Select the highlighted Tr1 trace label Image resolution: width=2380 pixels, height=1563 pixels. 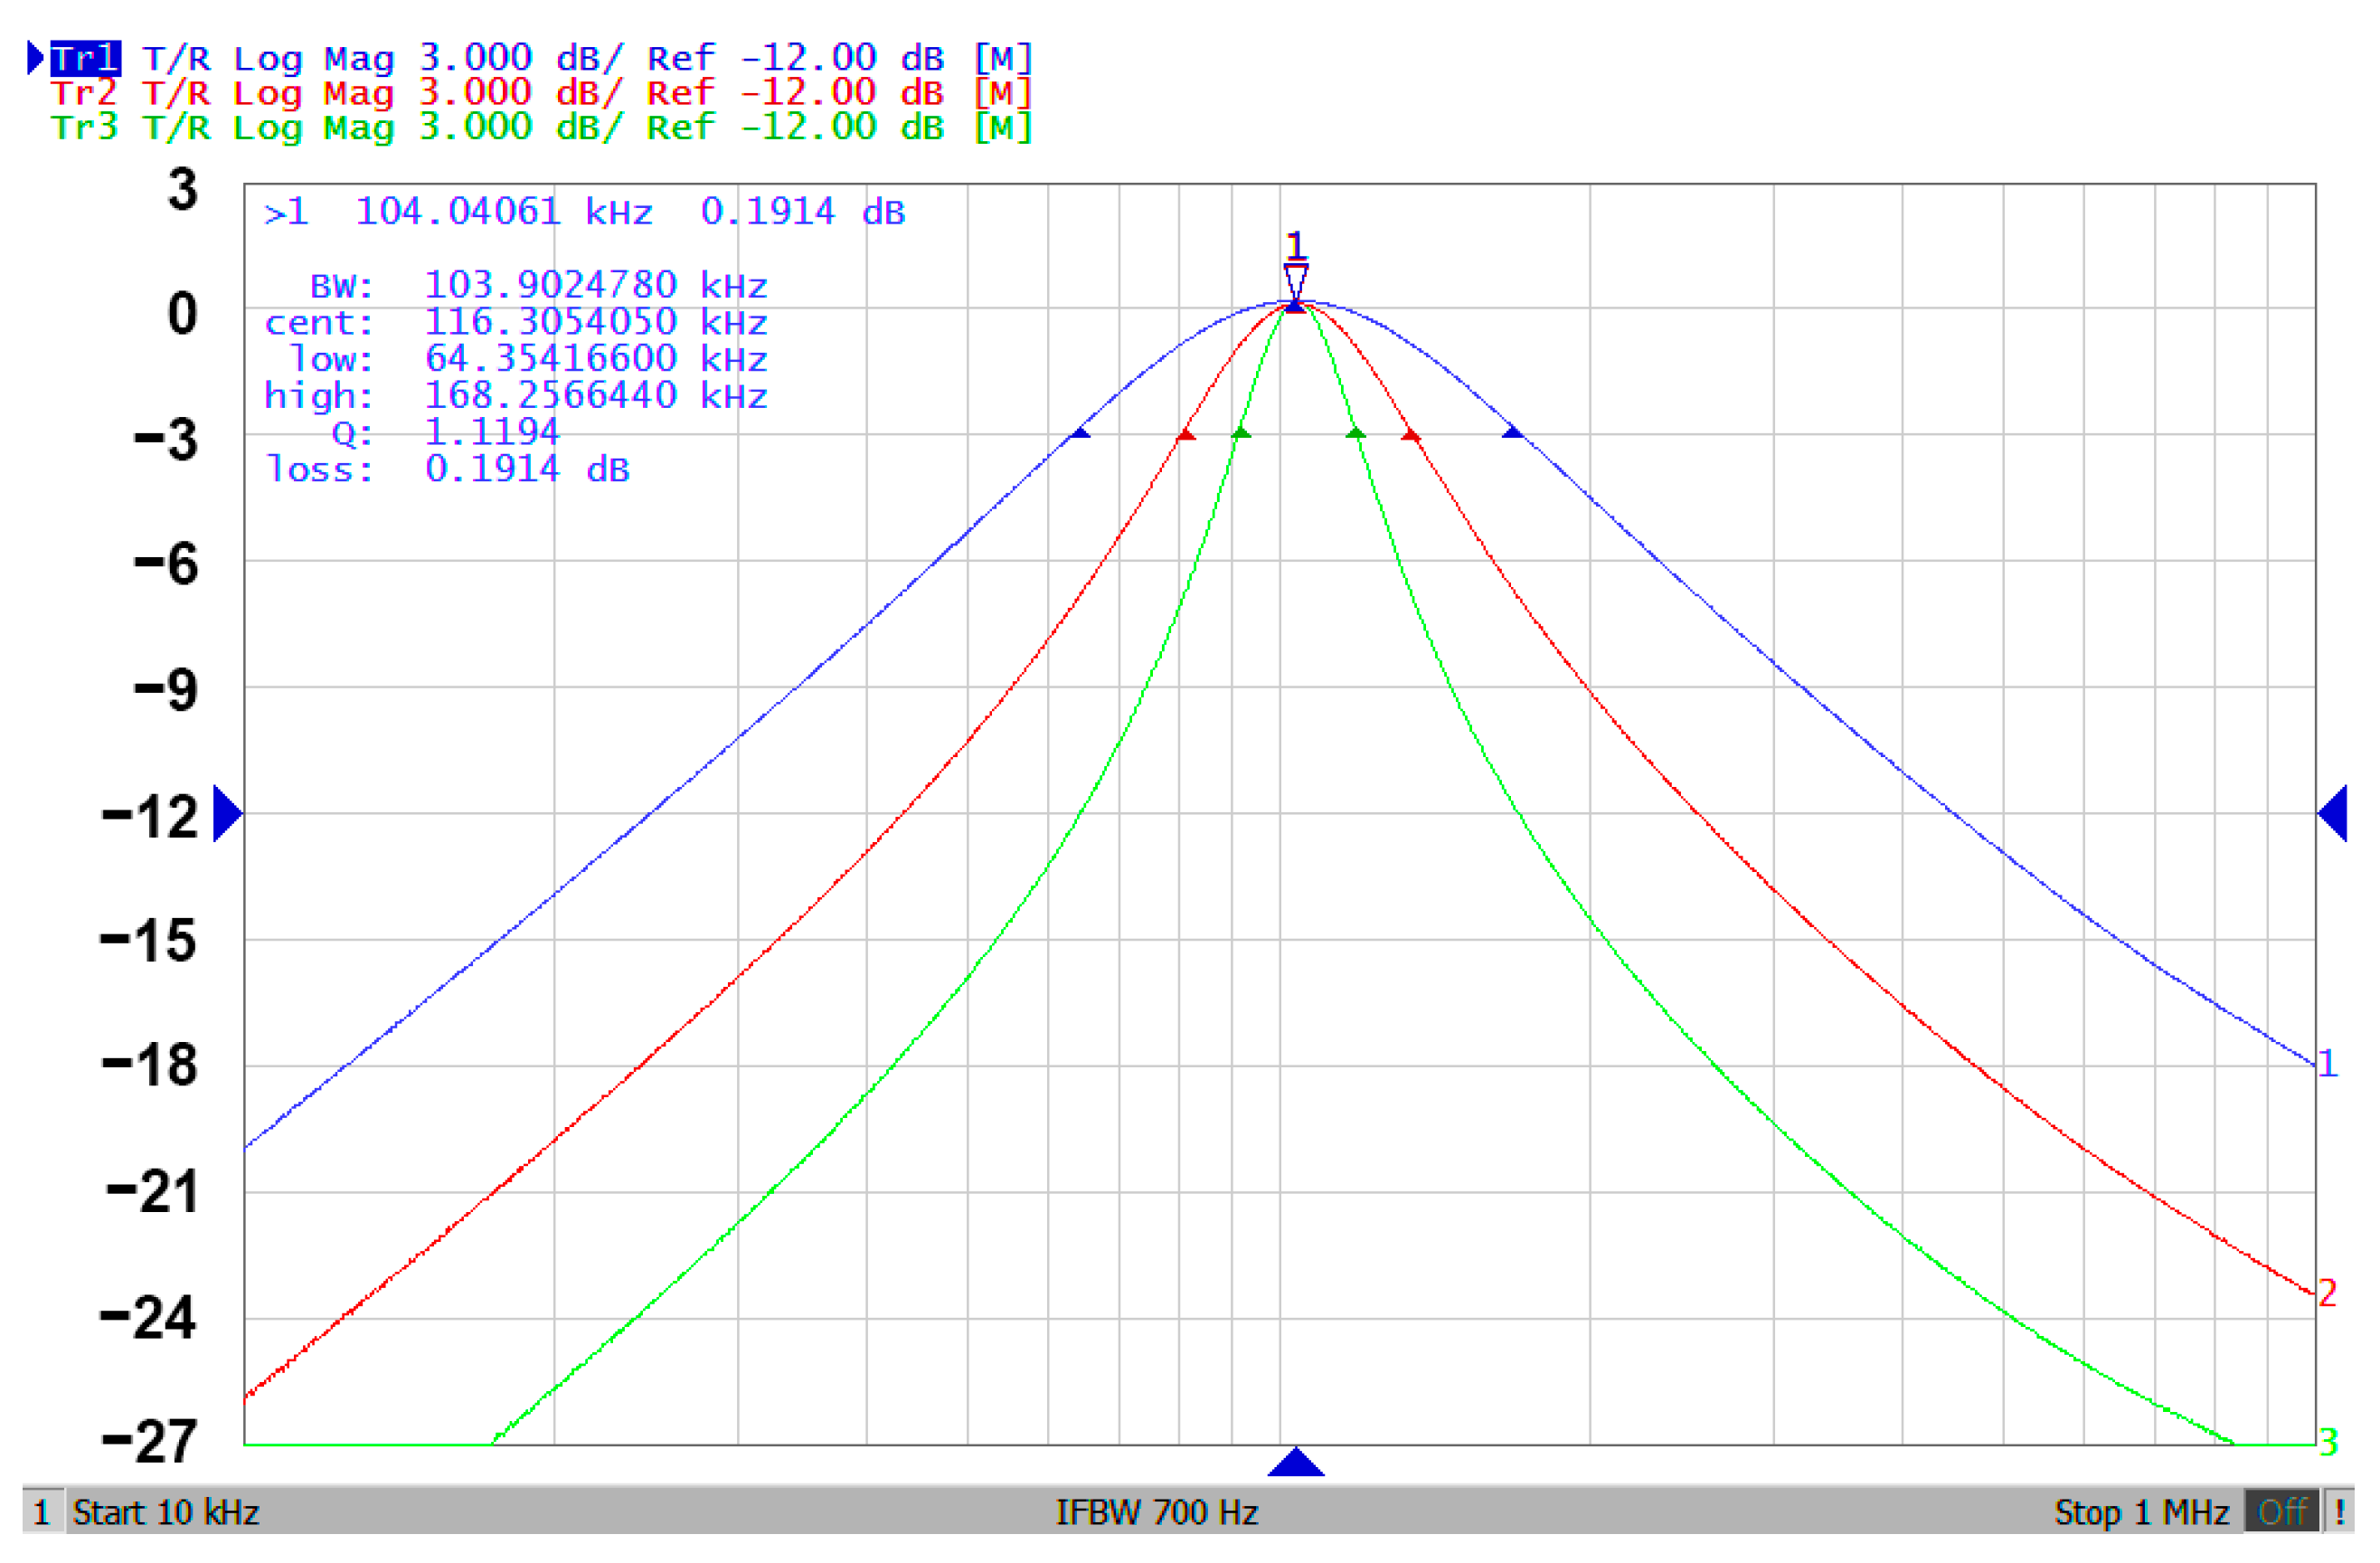tap(86, 58)
